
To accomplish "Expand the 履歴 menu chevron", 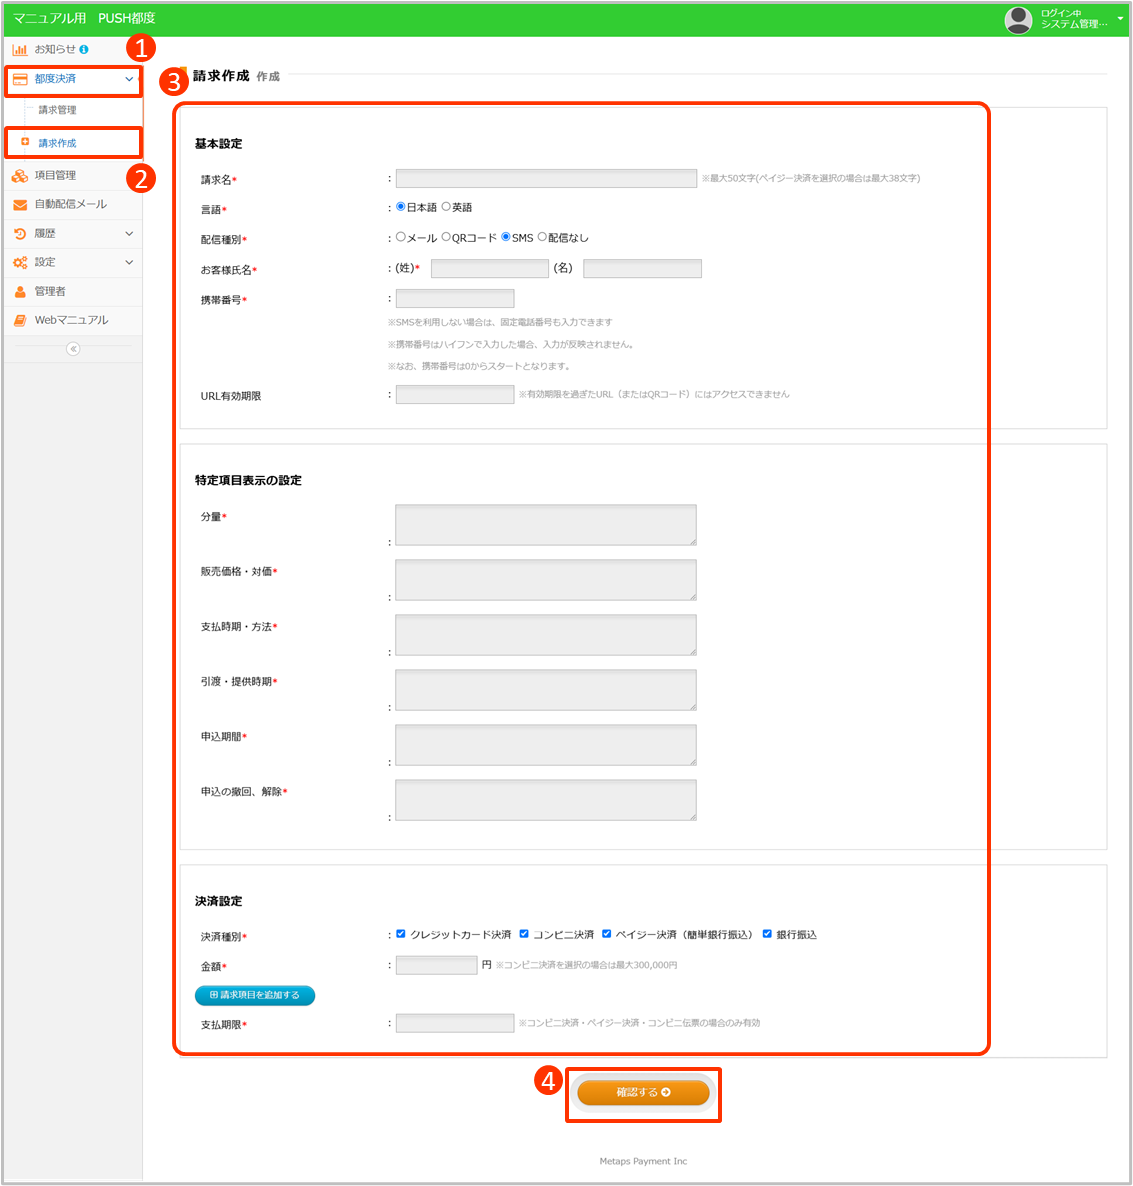I will coord(129,234).
